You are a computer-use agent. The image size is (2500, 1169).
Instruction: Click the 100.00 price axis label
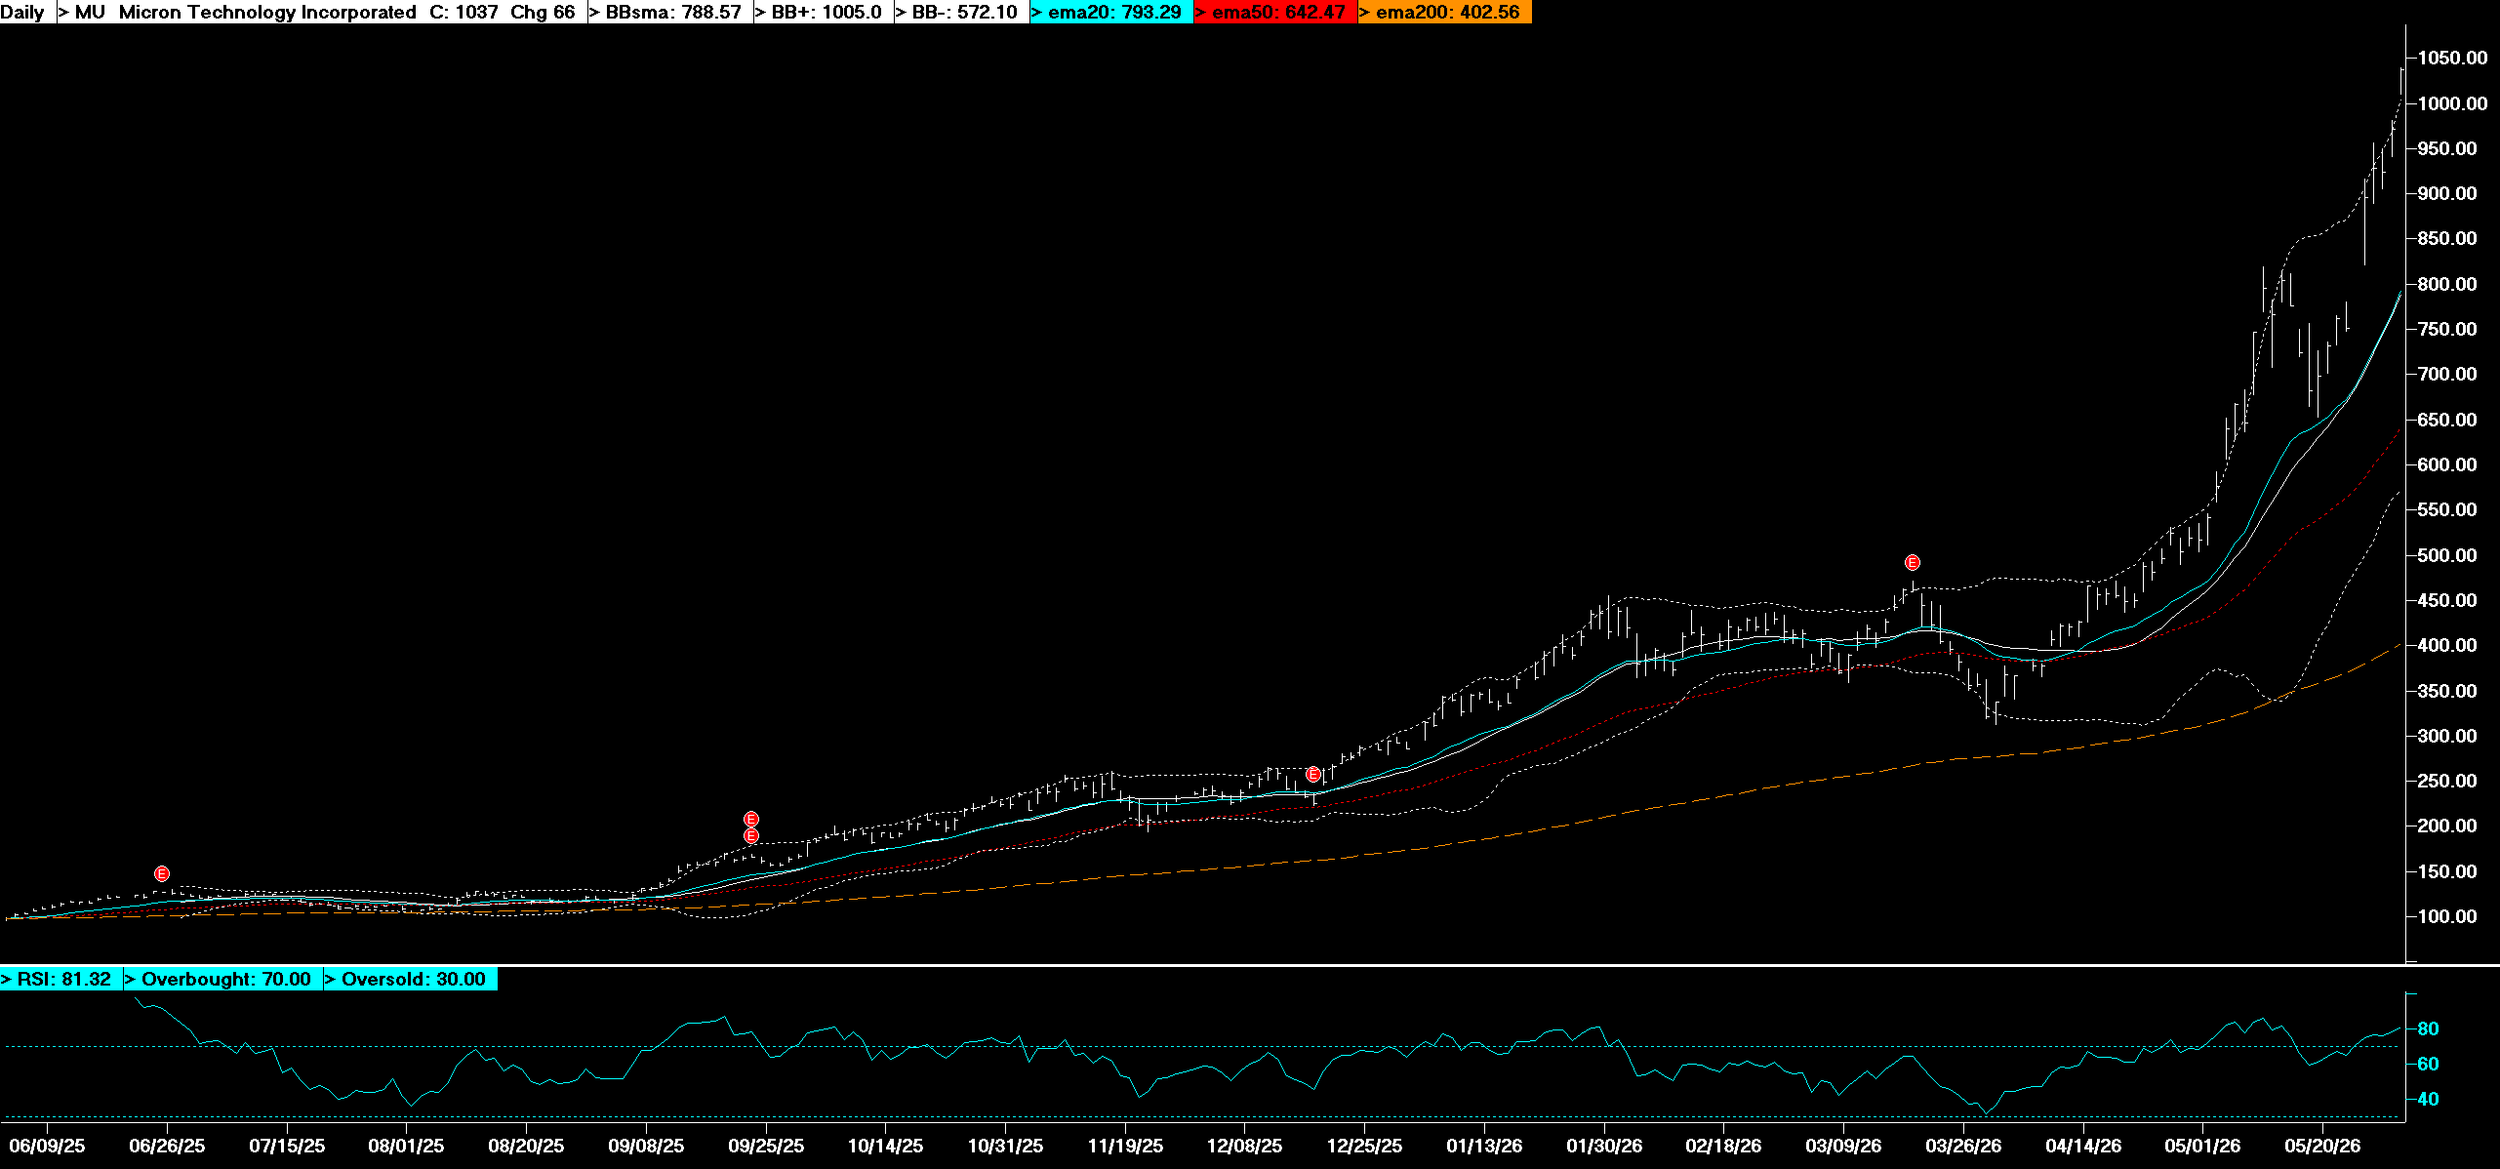[x=2448, y=916]
